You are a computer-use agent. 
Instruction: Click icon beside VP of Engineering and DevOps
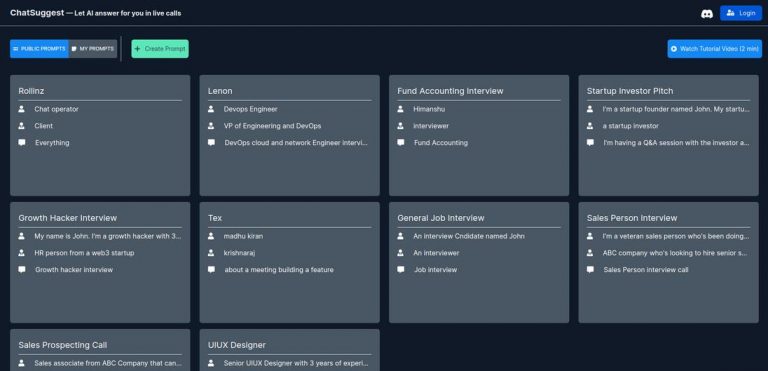[x=211, y=126]
